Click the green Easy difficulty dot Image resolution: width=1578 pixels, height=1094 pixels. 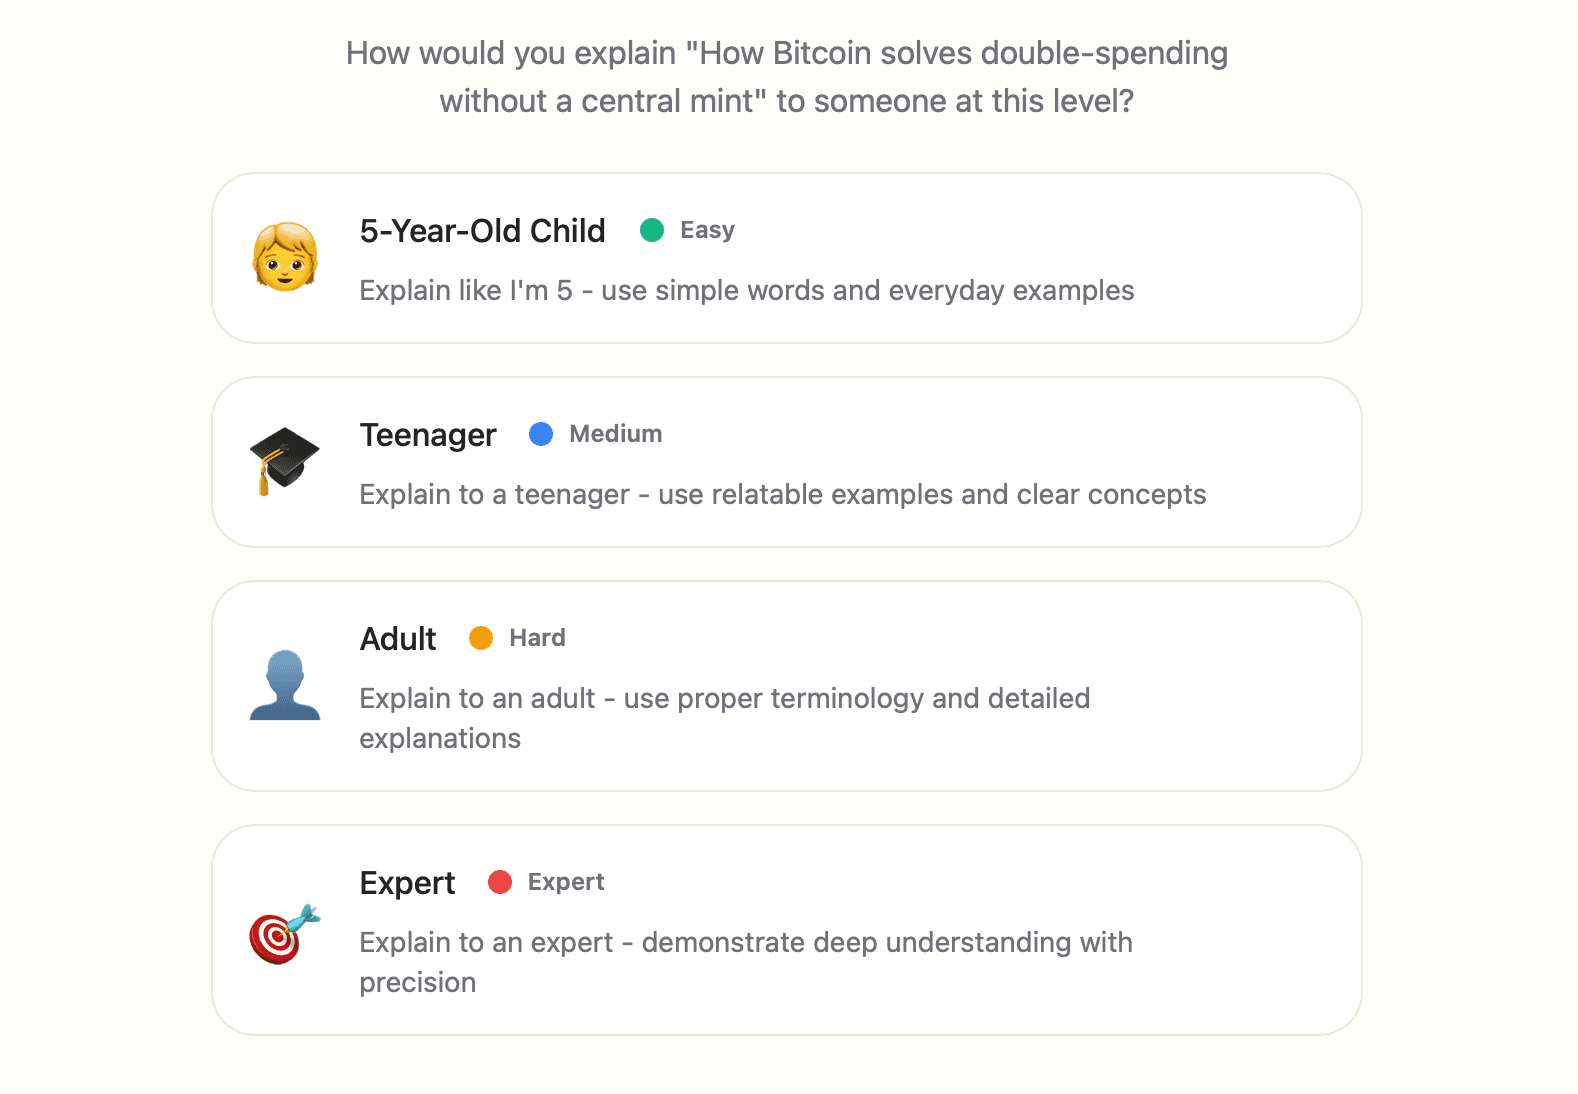(x=652, y=230)
